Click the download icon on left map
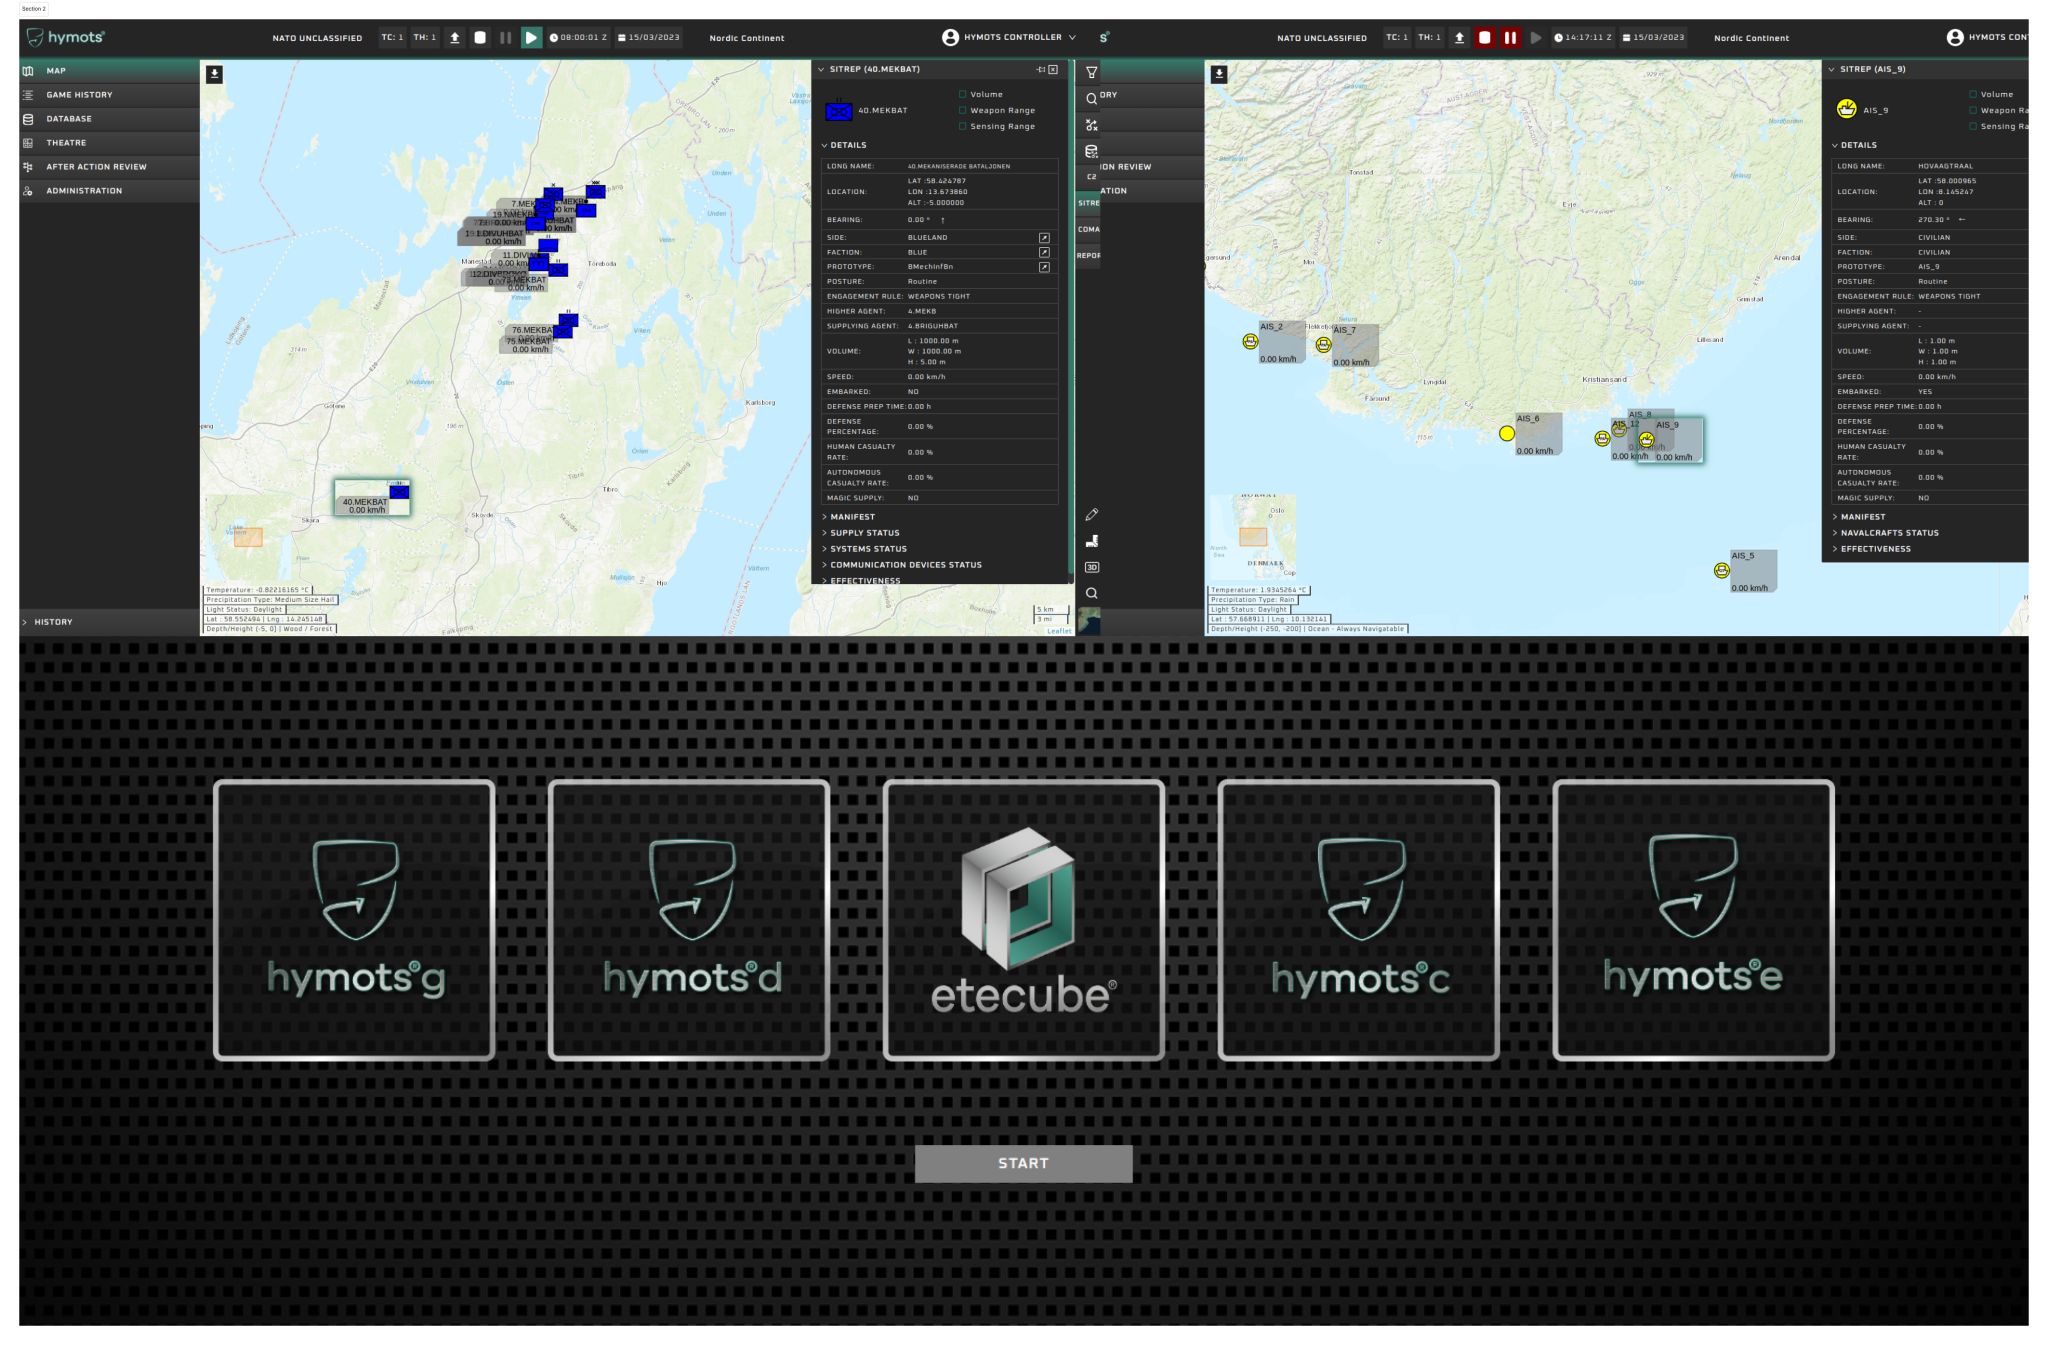Screen dimensions: 2048x1345 tap(215, 74)
